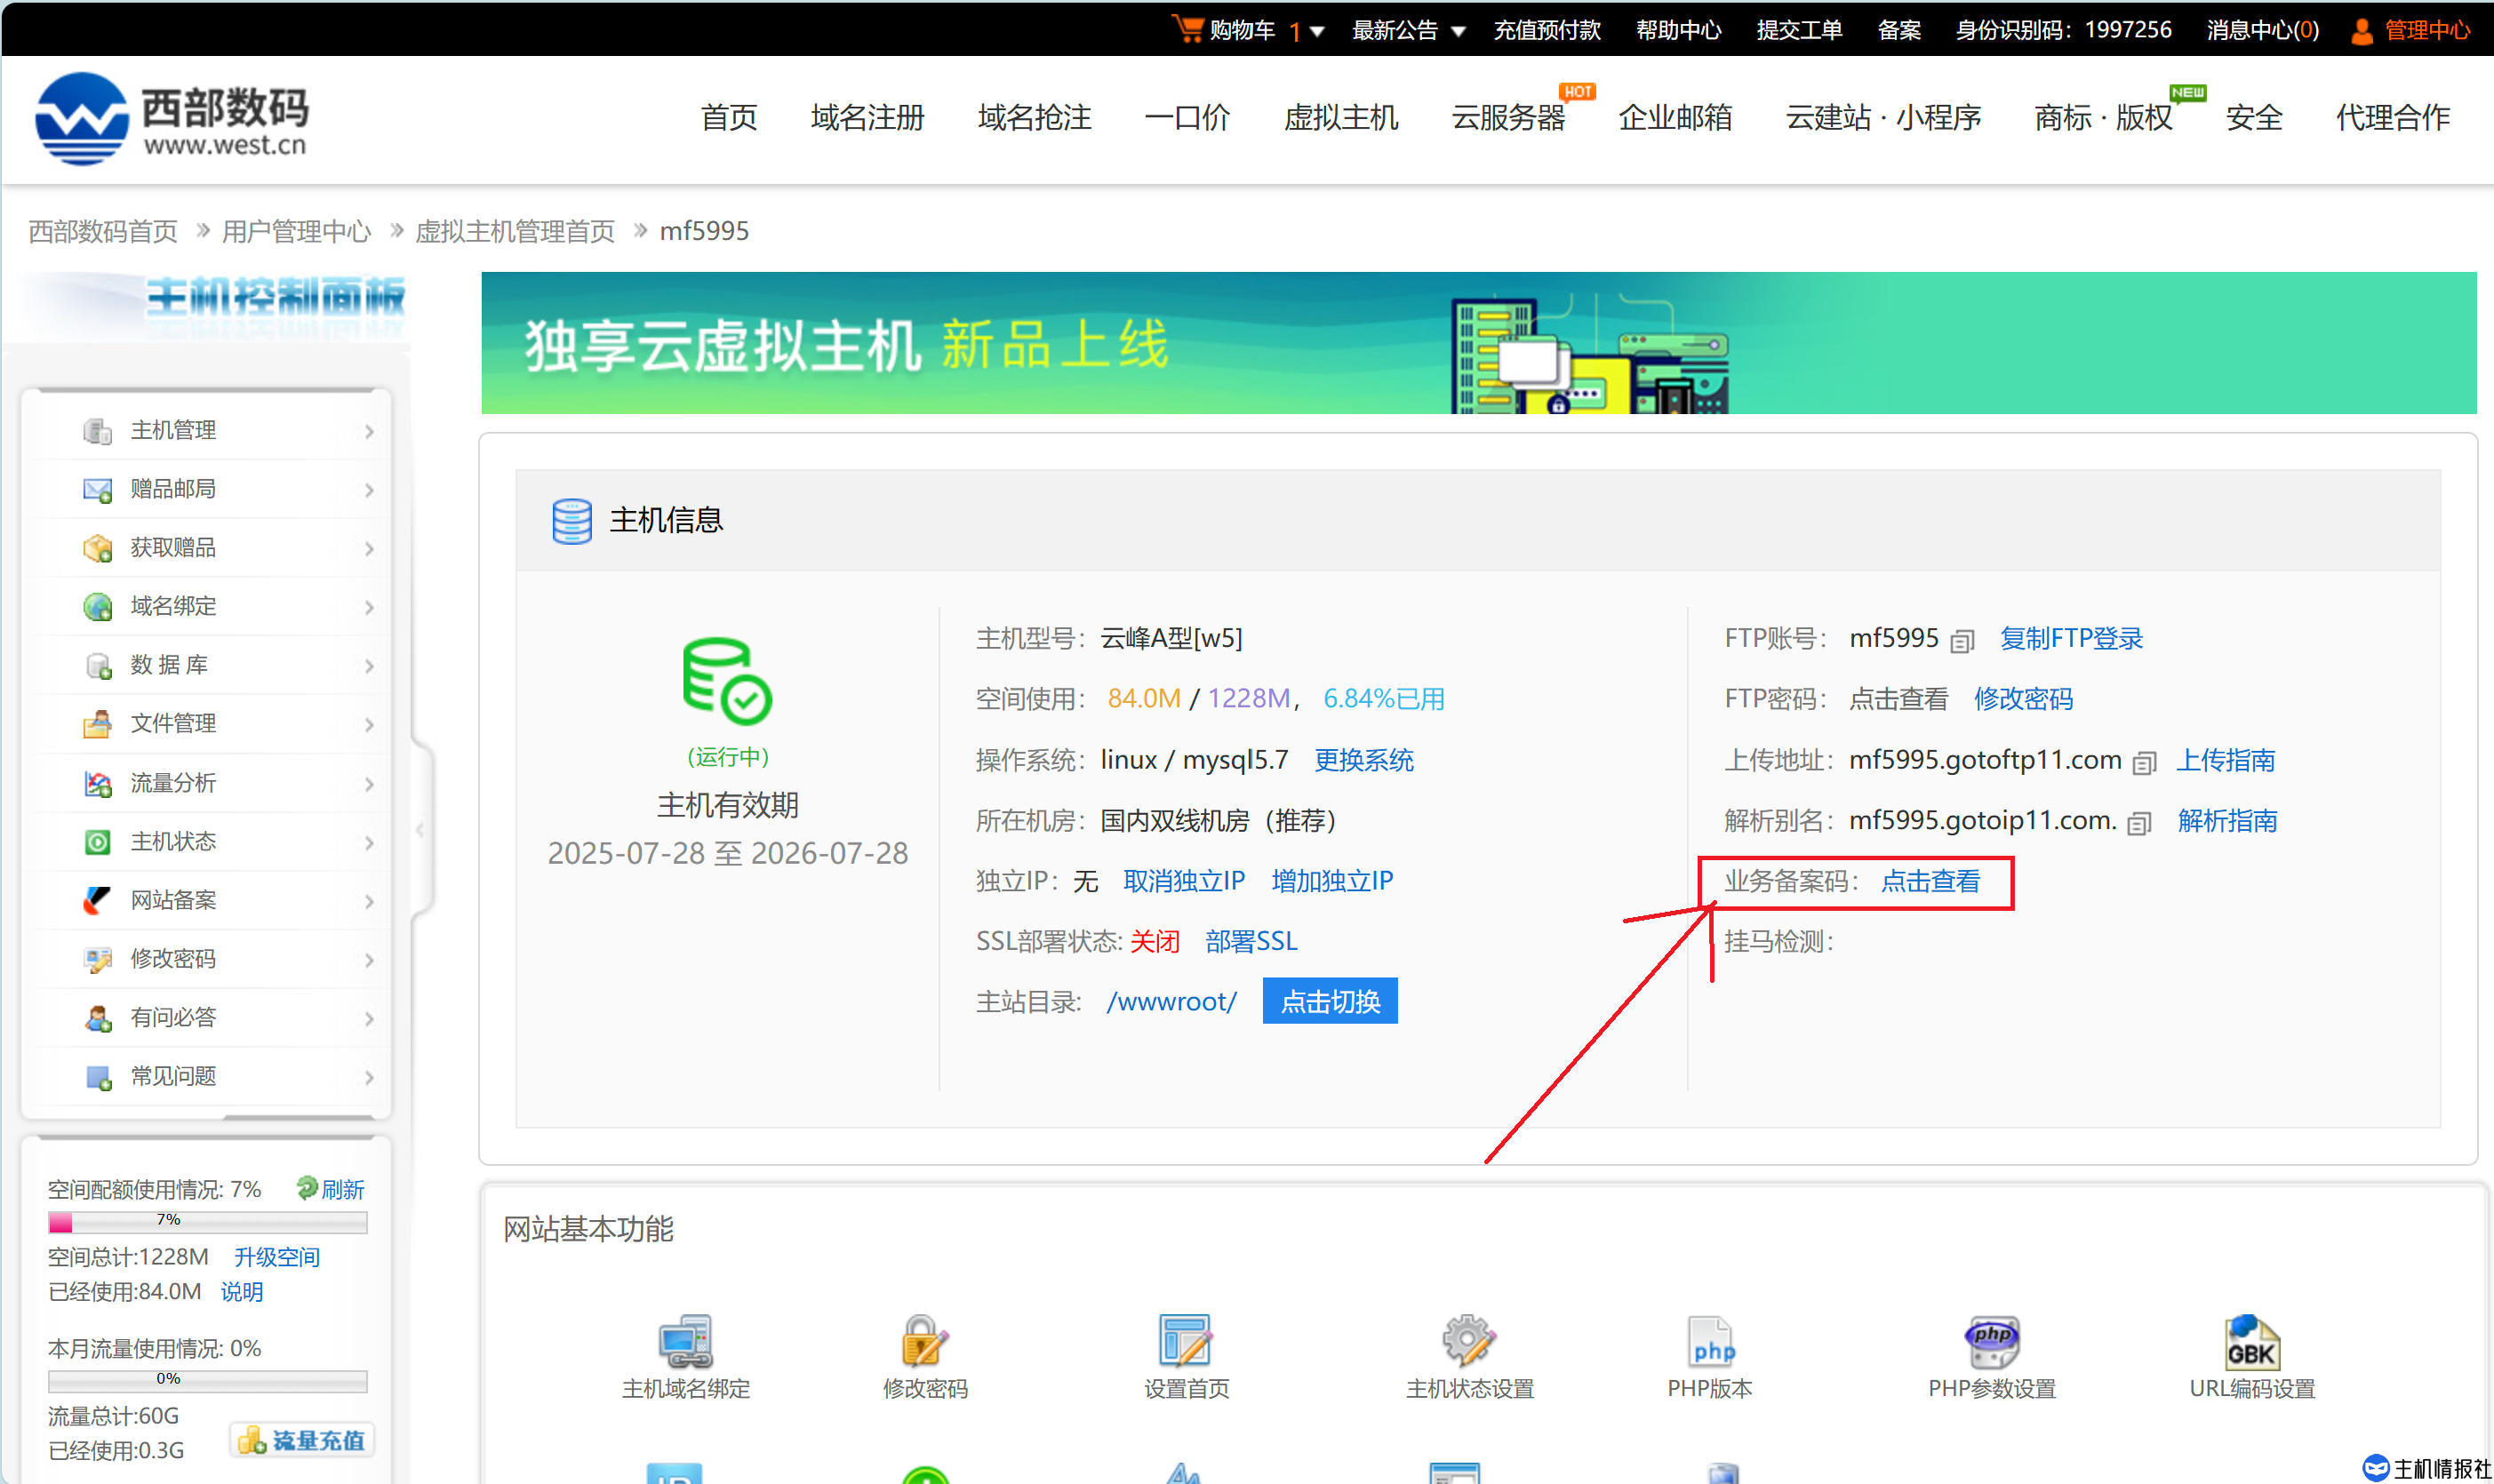The image size is (2494, 1484).
Task: Expand the 最新公告 dropdown
Action: 1458,31
